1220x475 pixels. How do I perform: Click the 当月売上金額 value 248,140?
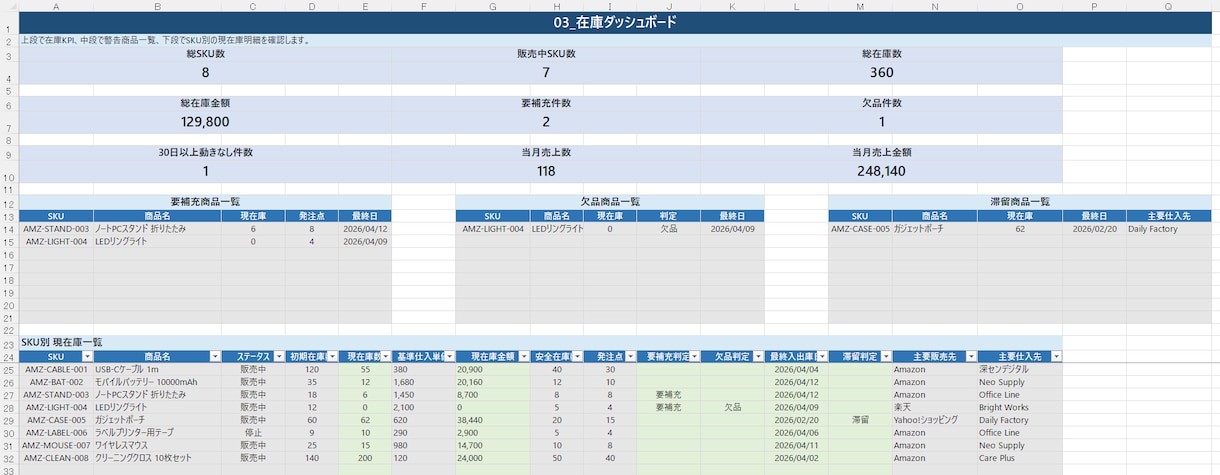881,171
